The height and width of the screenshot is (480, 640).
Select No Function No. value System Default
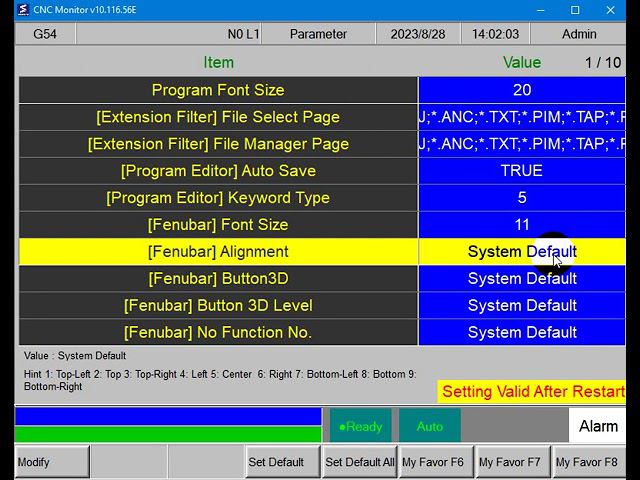click(522, 332)
